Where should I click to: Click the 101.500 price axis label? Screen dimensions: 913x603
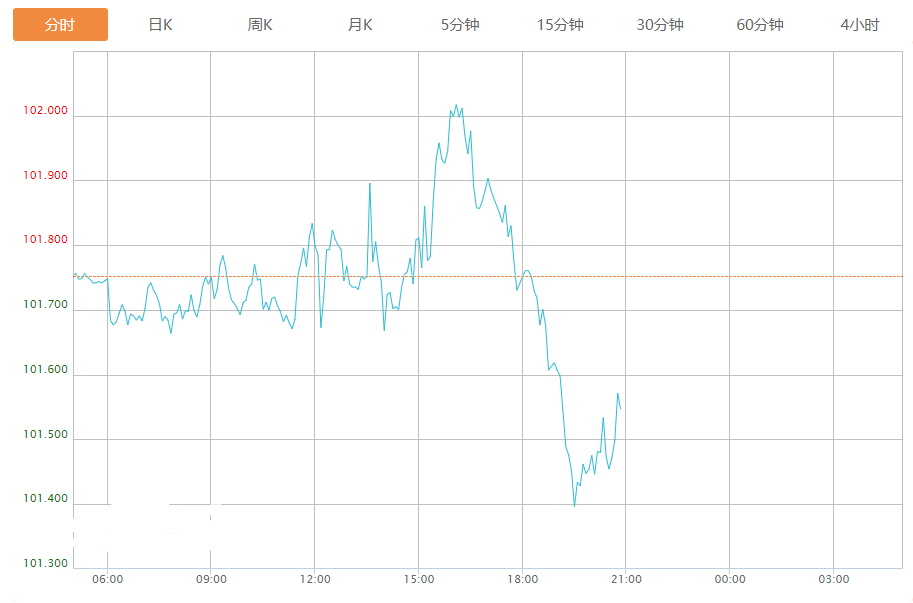click(x=45, y=435)
